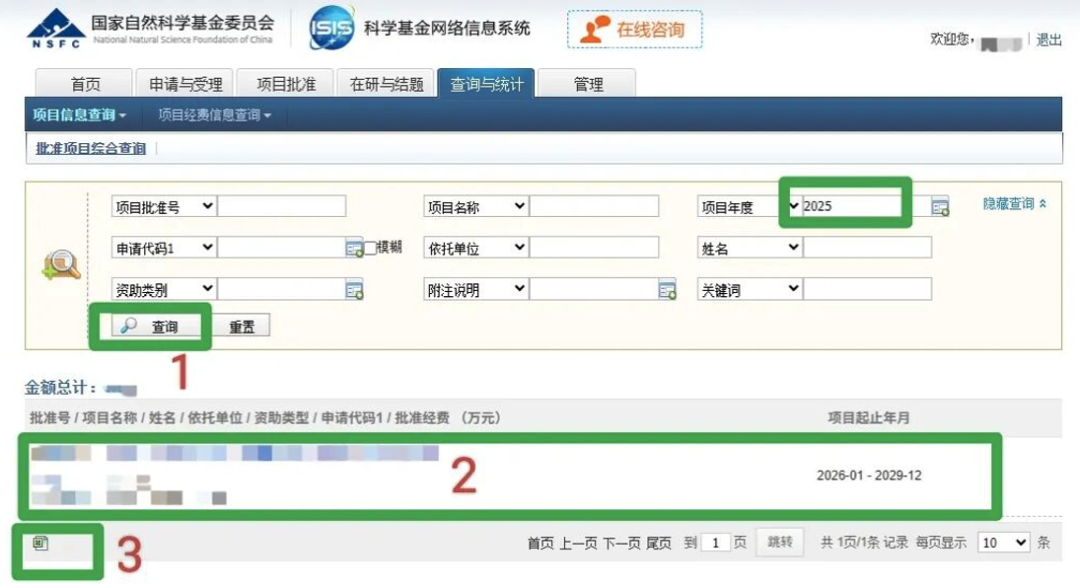Screen dimensions: 1080x588
Task: Open the 申请与受理 tab
Action: pyautogui.click(x=185, y=83)
